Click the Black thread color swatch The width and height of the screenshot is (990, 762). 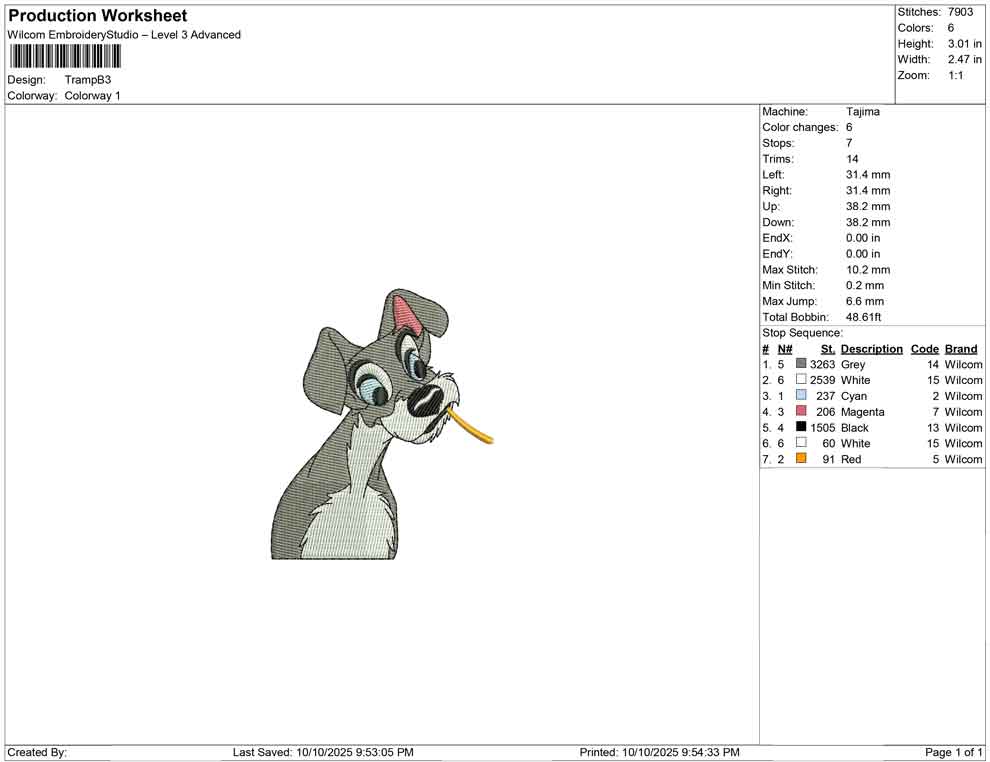[801, 427]
